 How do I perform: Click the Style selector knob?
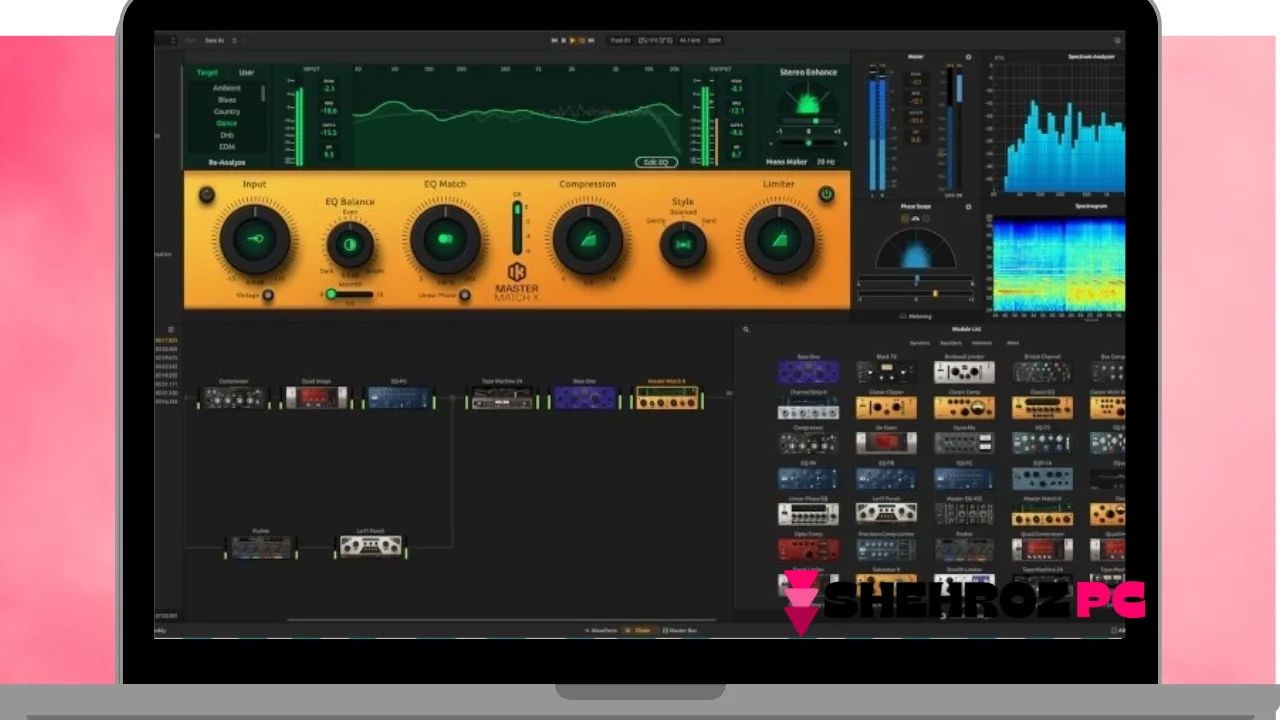[x=683, y=244]
